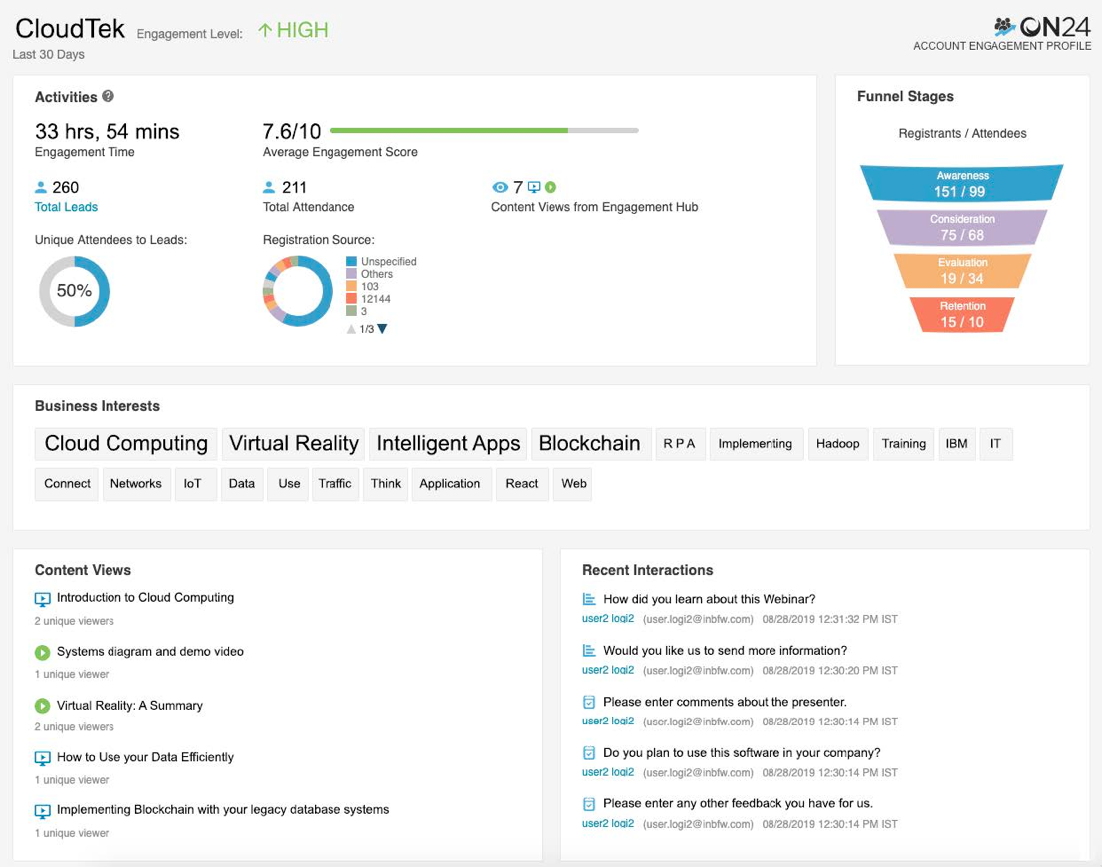1102x867 pixels.
Task: Click webcast icon for How to Use your Data Efficiently
Action: 42,758
